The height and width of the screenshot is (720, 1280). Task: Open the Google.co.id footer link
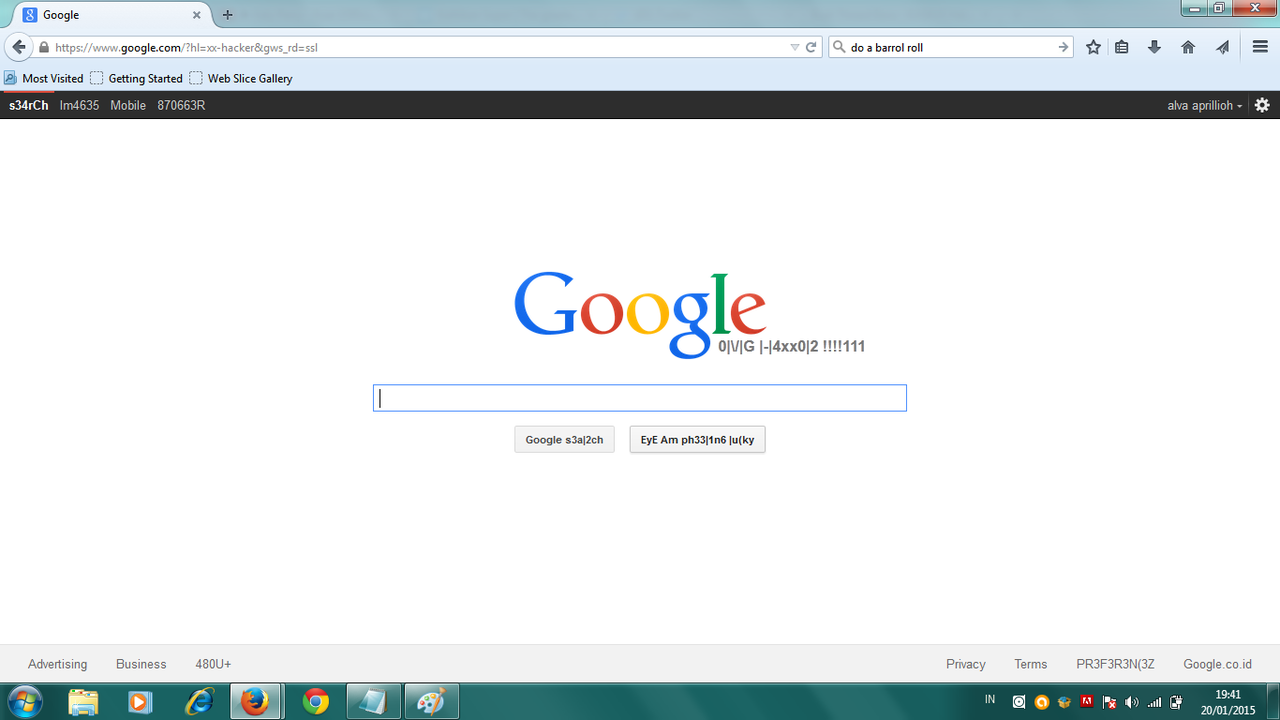1218,664
